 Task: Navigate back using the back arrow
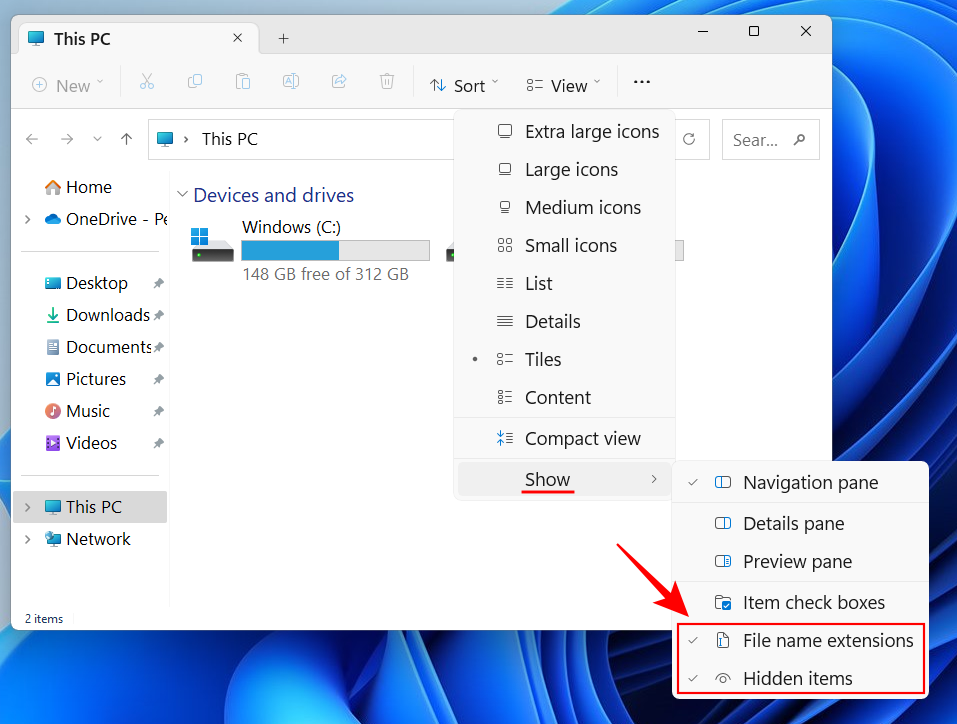tap(31, 139)
